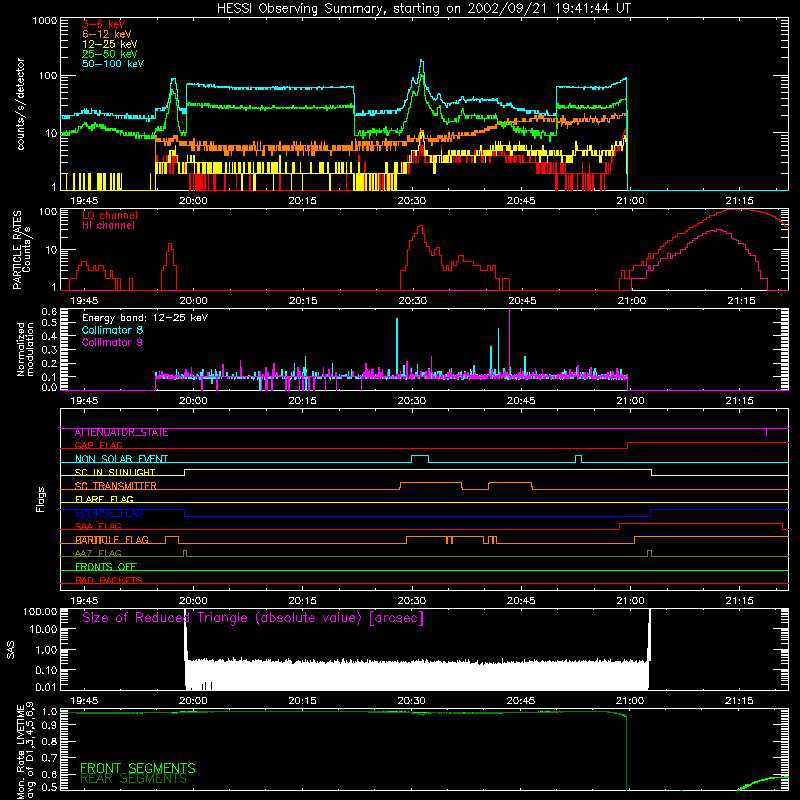Click the tall magenta Collimator 9 spike near 20:43
This screenshot has height=800, width=800.
(509, 343)
